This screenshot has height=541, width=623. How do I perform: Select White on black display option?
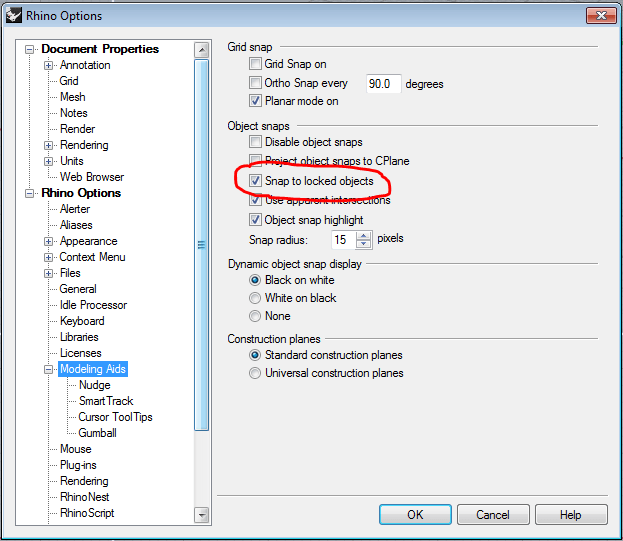(x=255, y=298)
